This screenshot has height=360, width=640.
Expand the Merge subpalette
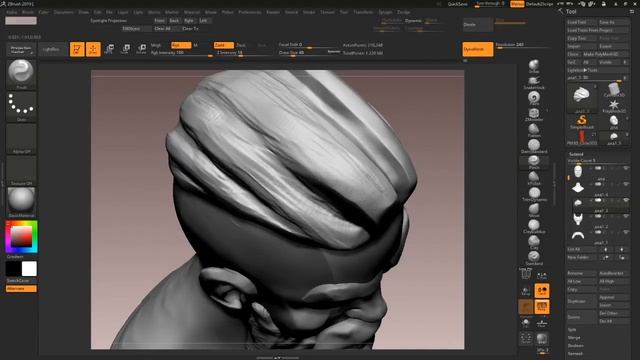[x=573, y=338]
